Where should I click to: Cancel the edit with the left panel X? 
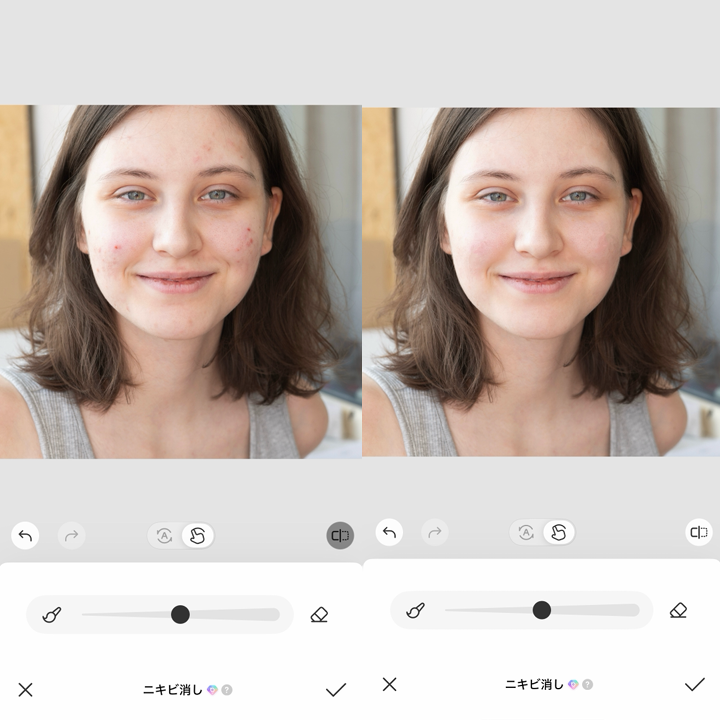[26, 690]
